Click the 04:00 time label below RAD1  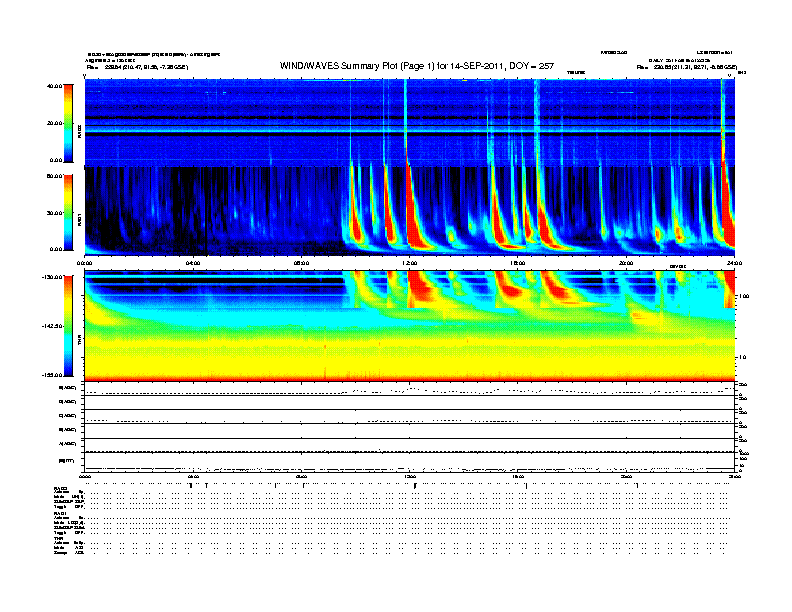click(193, 263)
